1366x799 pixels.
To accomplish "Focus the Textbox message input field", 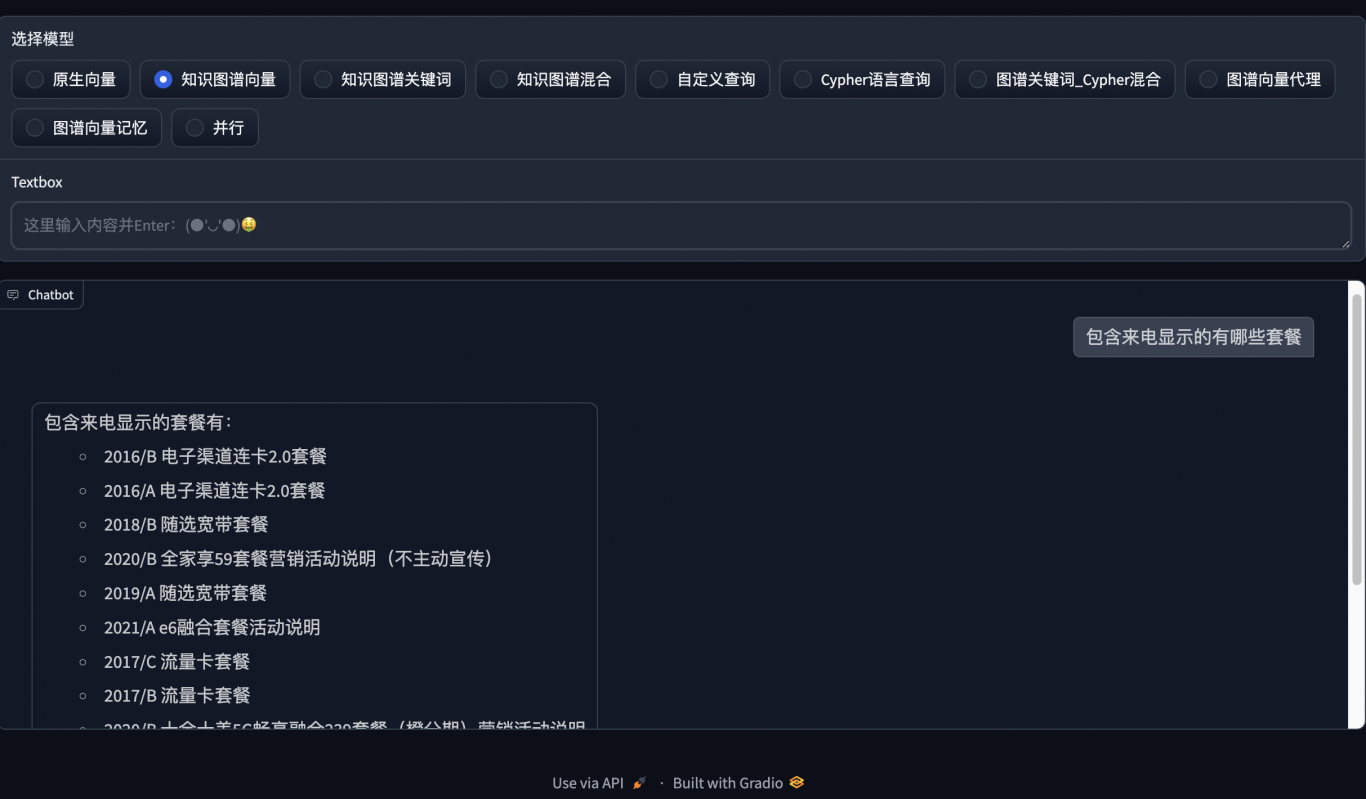I will pos(681,225).
